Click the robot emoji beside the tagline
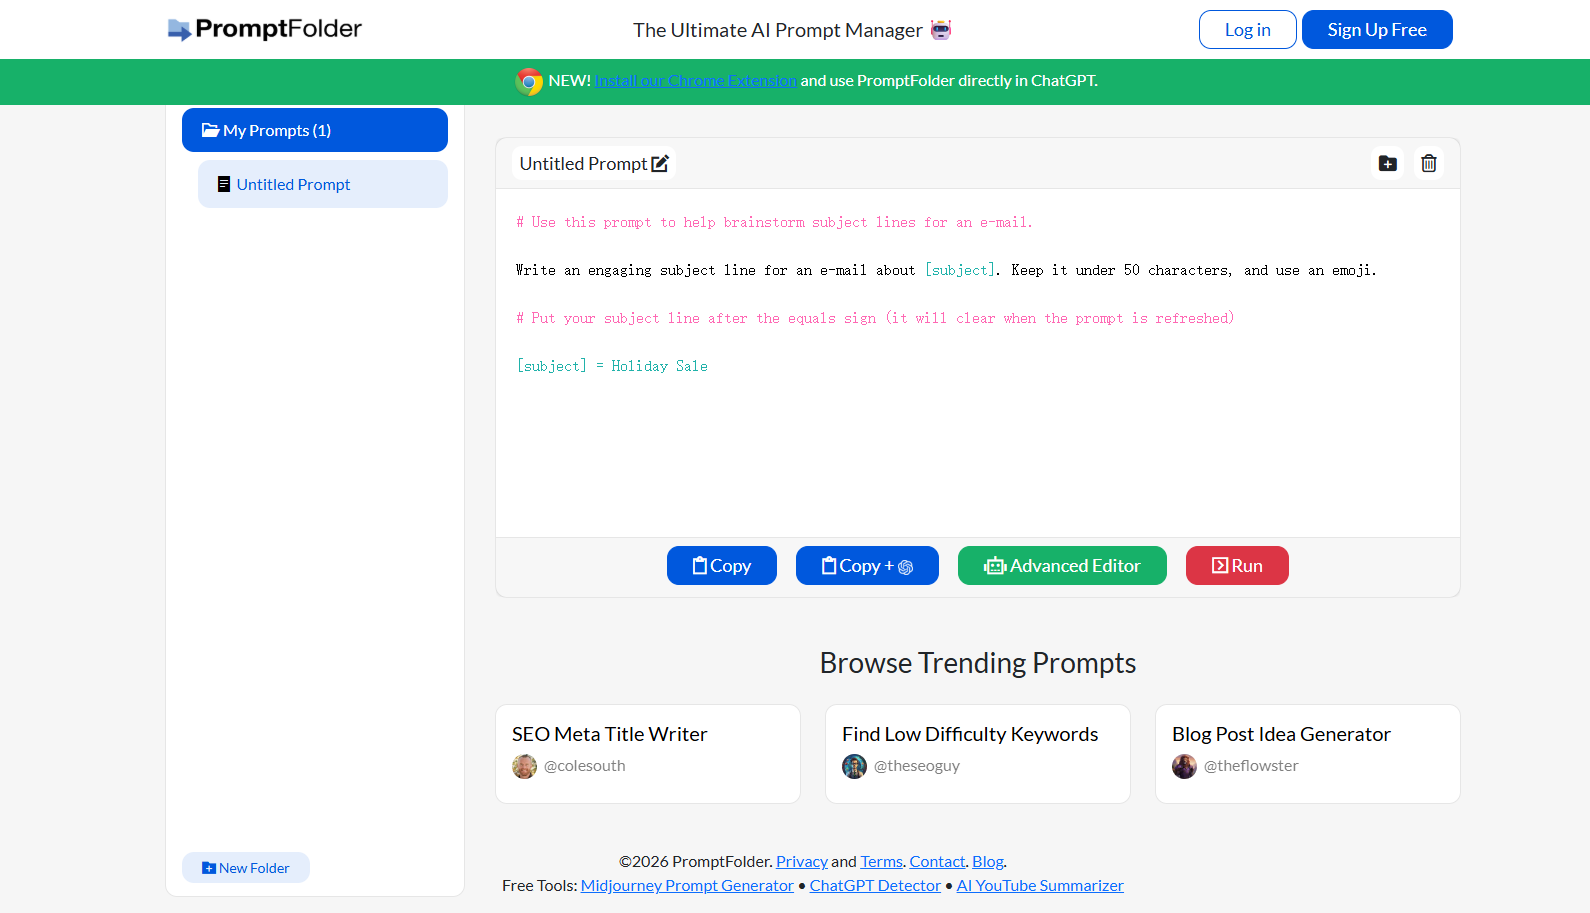This screenshot has width=1590, height=913. [x=941, y=30]
